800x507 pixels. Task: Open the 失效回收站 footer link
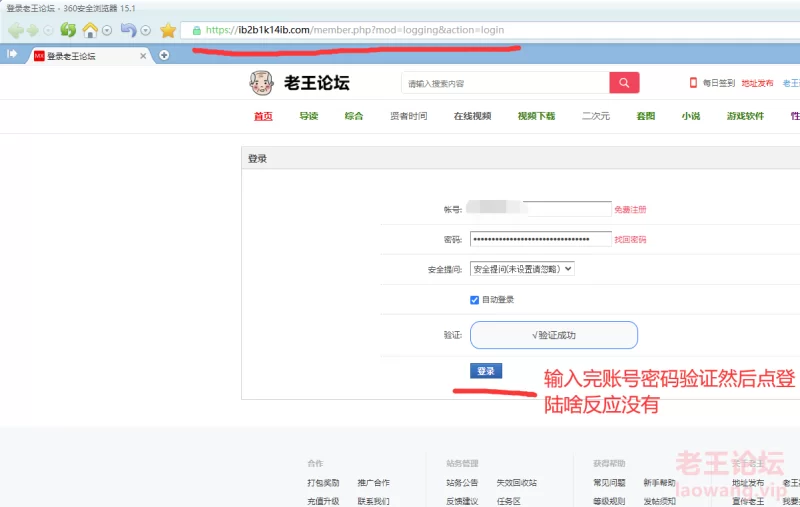pos(516,483)
